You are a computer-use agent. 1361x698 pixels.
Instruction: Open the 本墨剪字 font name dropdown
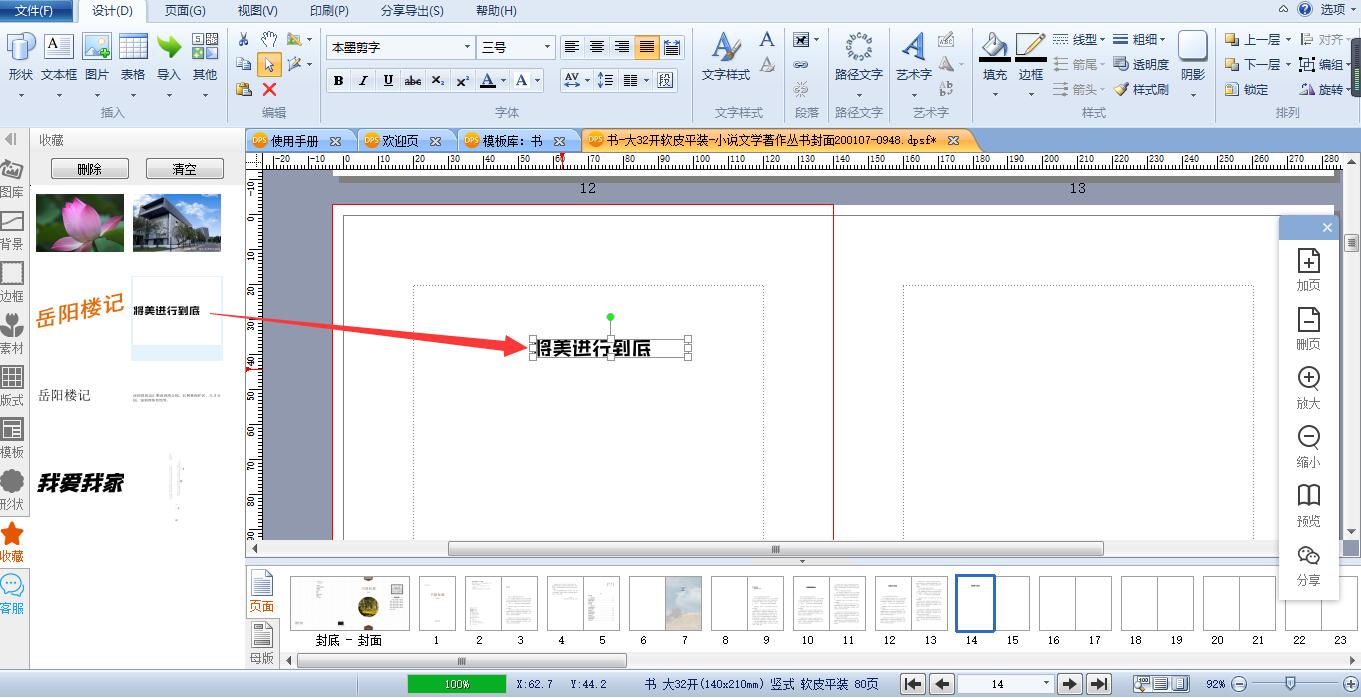[x=467, y=47]
